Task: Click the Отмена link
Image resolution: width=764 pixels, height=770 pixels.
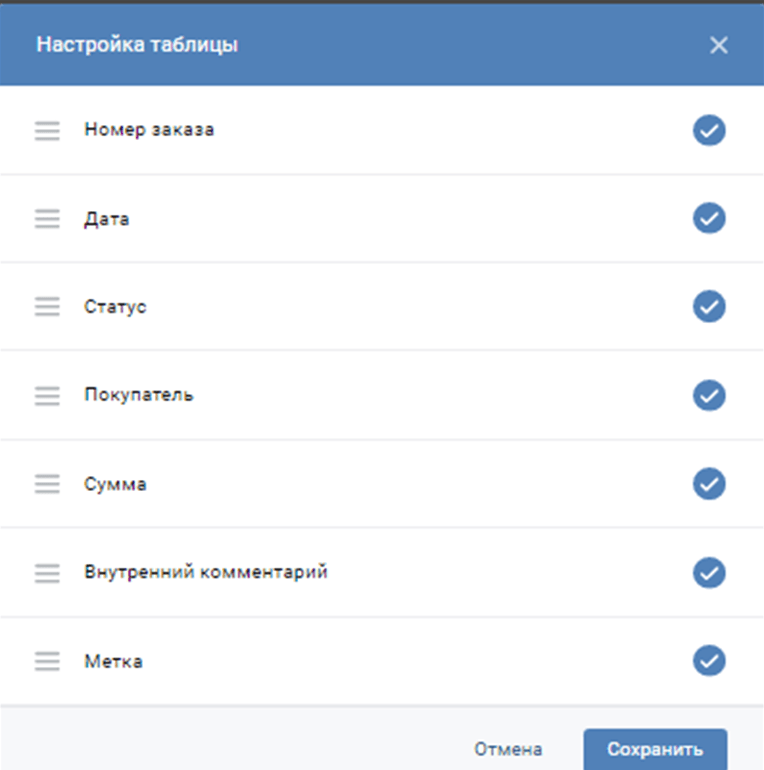Action: click(508, 749)
